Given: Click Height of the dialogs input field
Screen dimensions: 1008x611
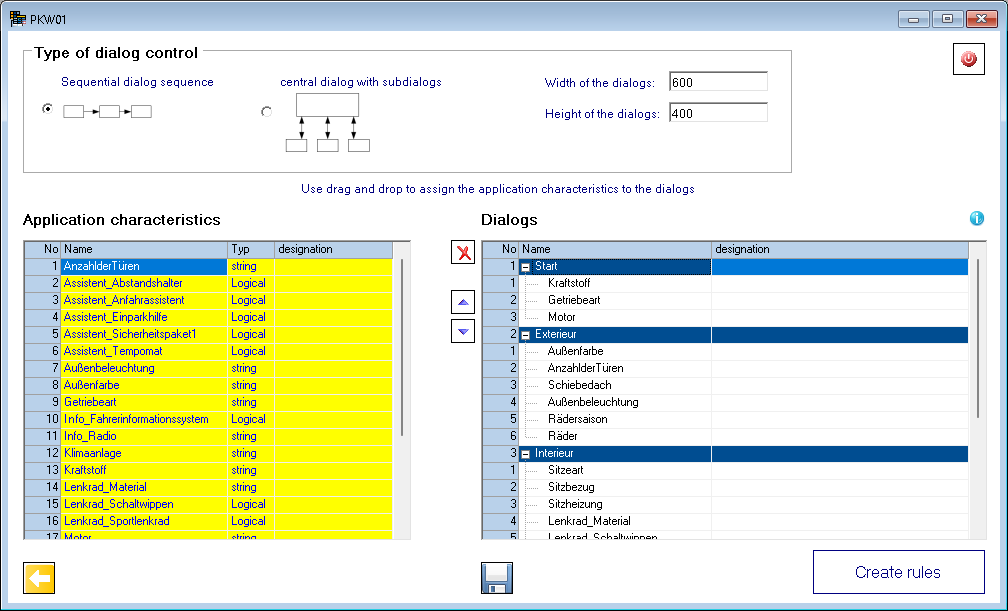Looking at the screenshot, I should [717, 113].
